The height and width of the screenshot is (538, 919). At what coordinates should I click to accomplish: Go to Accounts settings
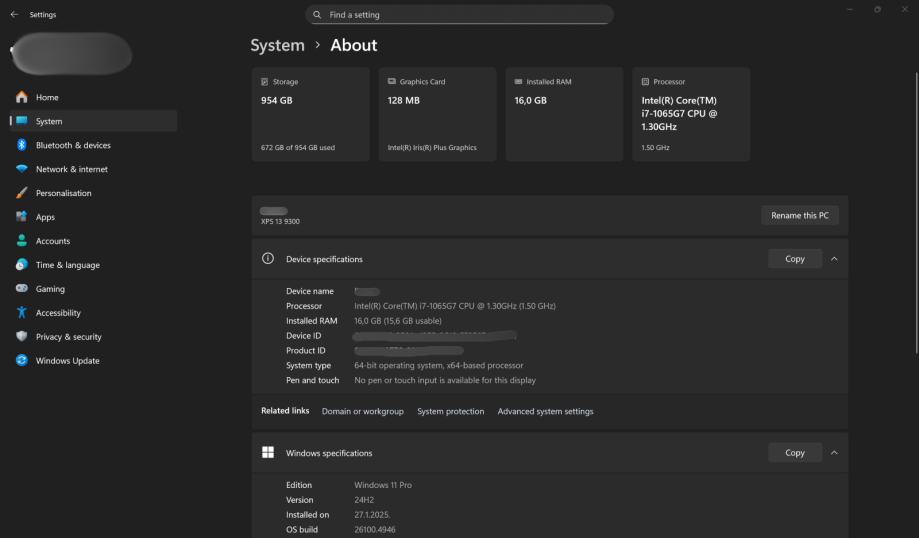(x=52, y=241)
